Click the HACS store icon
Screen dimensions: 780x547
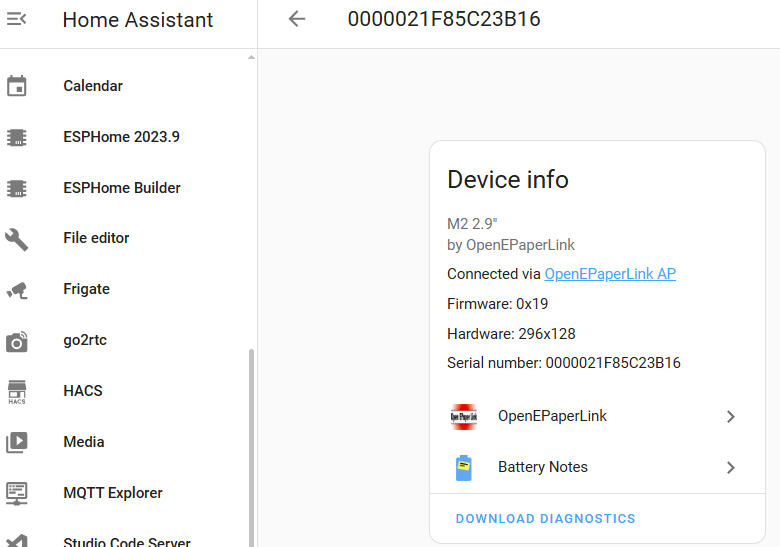click(16, 392)
